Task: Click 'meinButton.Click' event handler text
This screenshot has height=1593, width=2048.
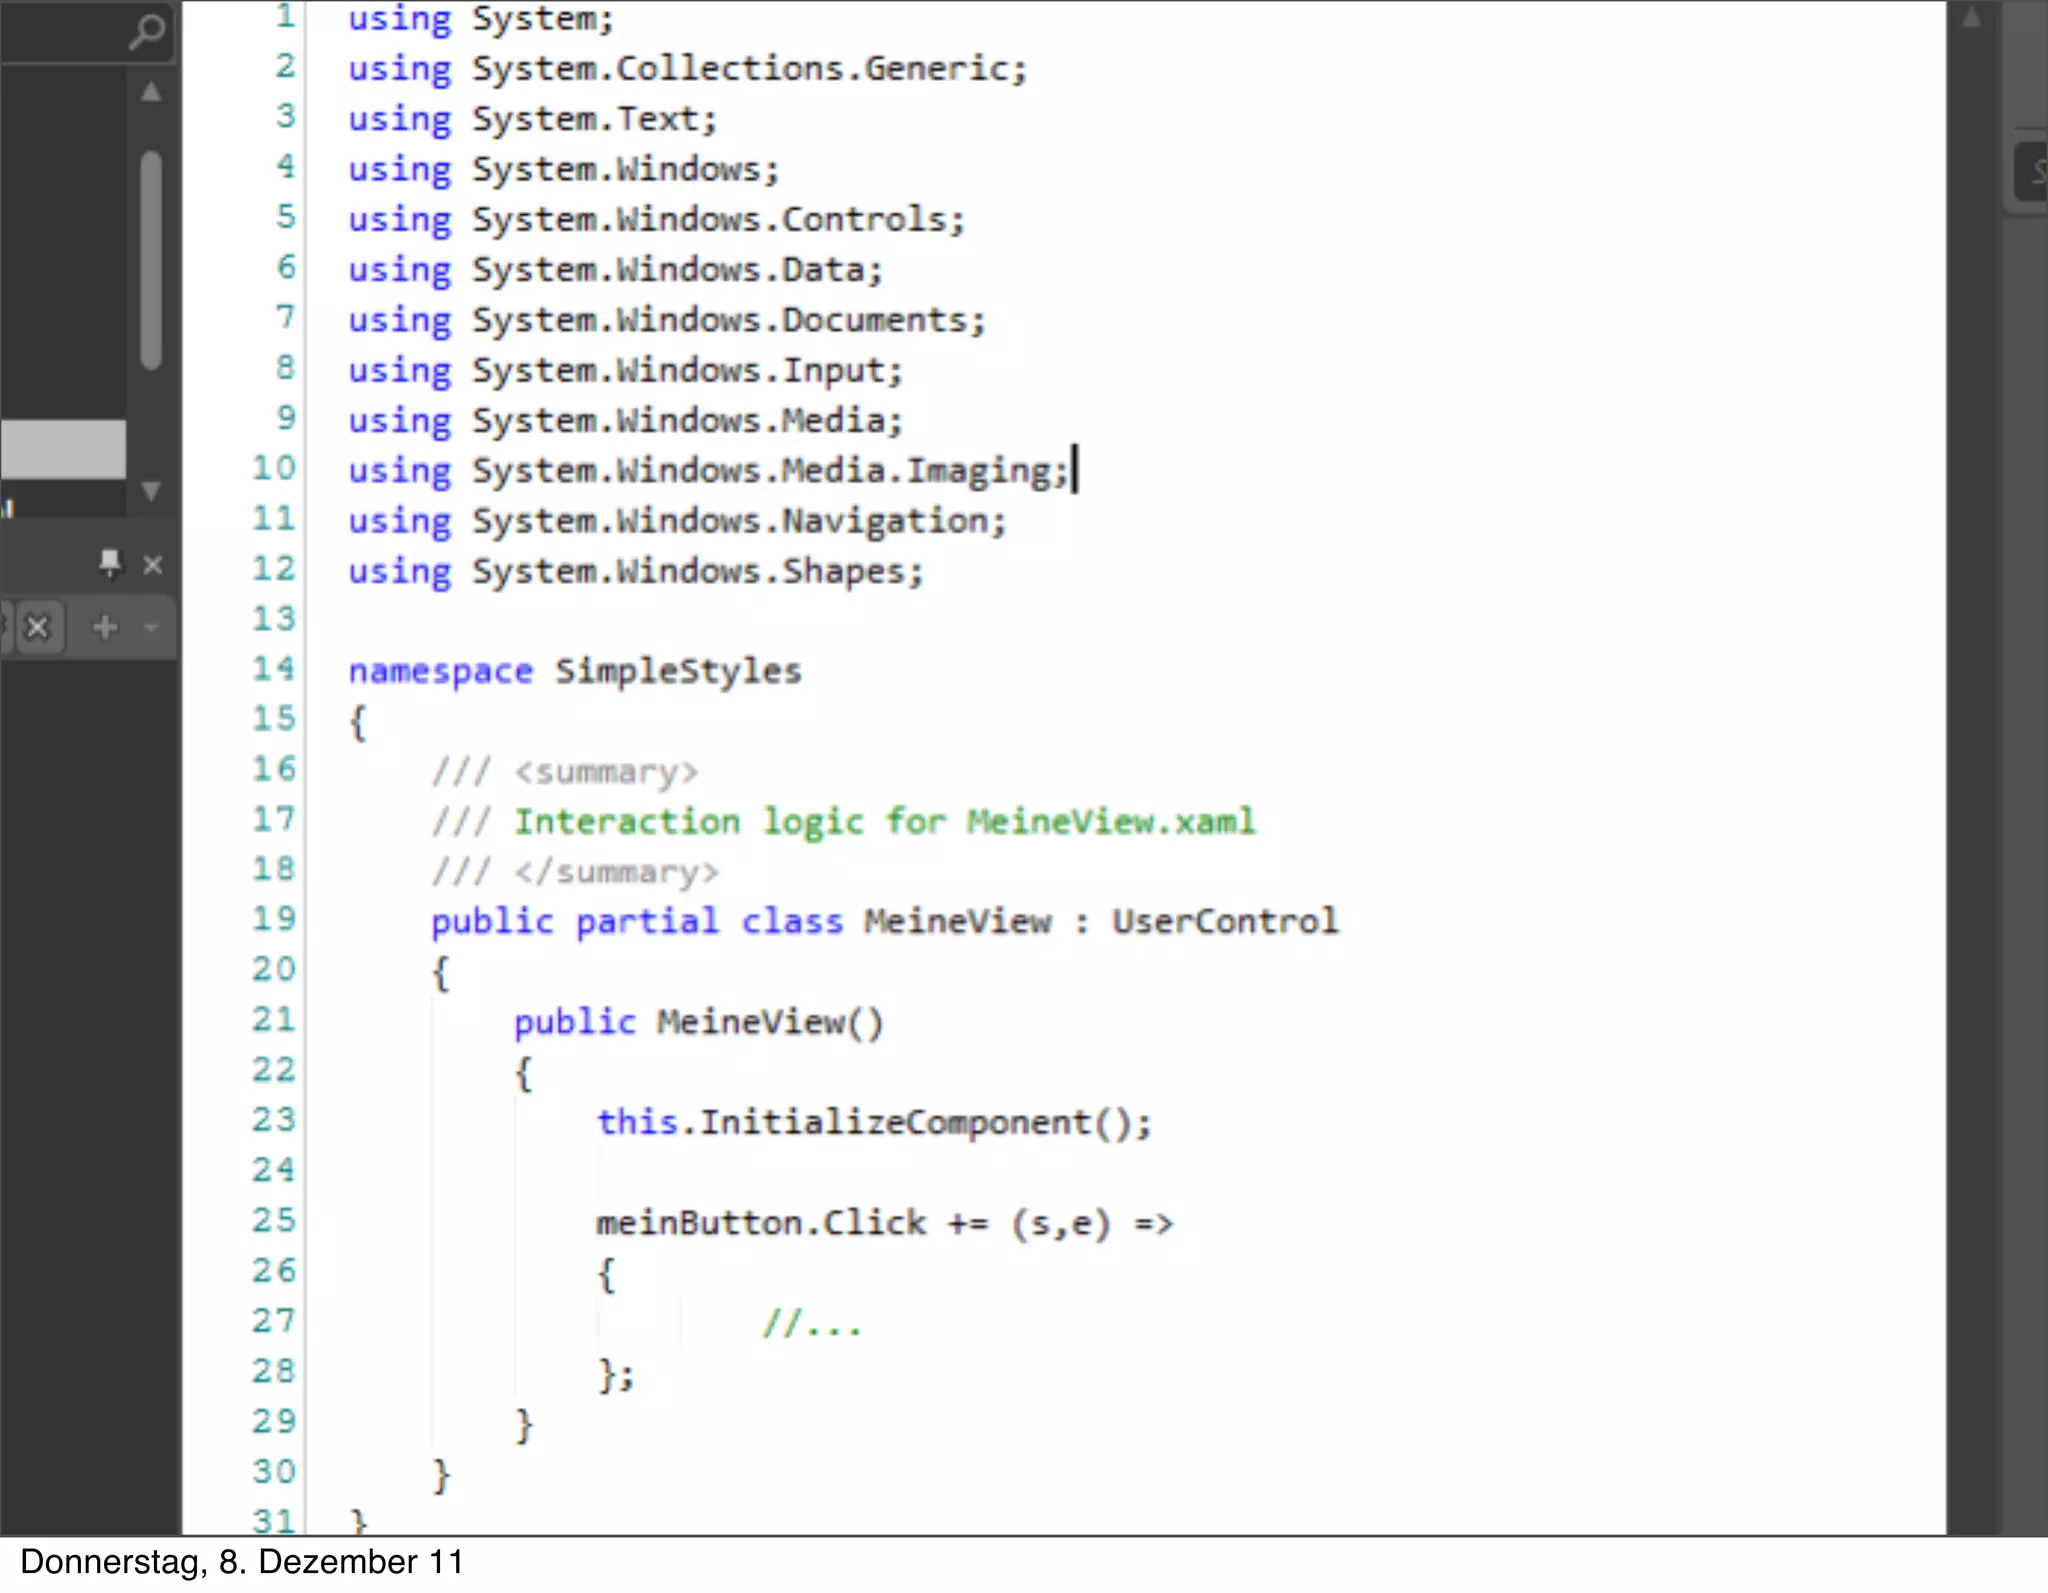Action: click(x=760, y=1223)
